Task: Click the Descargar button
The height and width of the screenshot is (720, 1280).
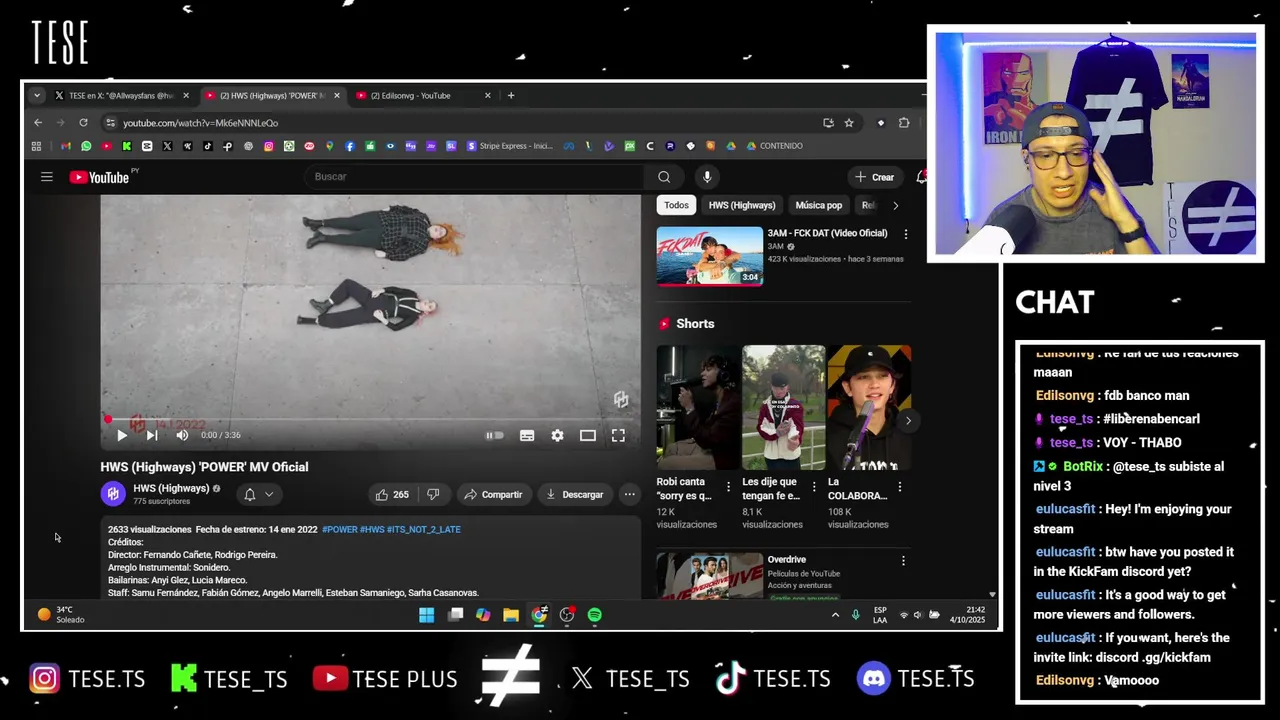Action: pos(575,494)
